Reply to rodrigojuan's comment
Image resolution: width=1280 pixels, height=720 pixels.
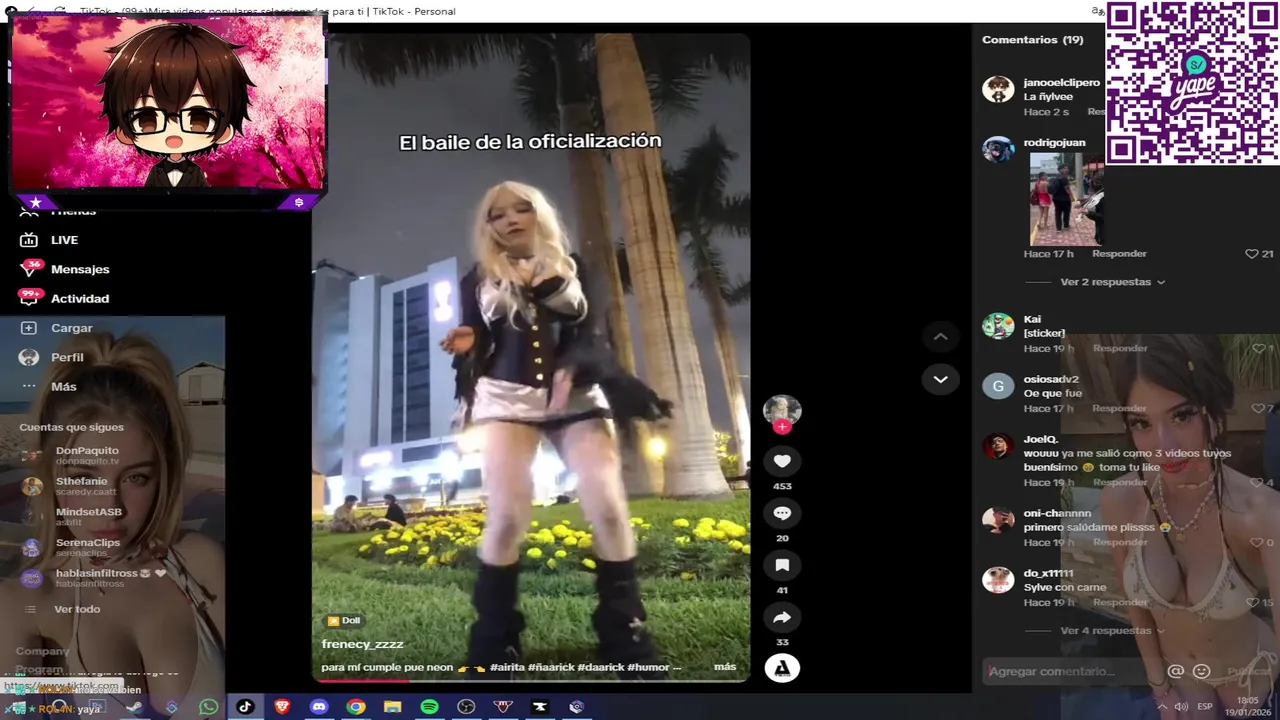pos(1119,254)
